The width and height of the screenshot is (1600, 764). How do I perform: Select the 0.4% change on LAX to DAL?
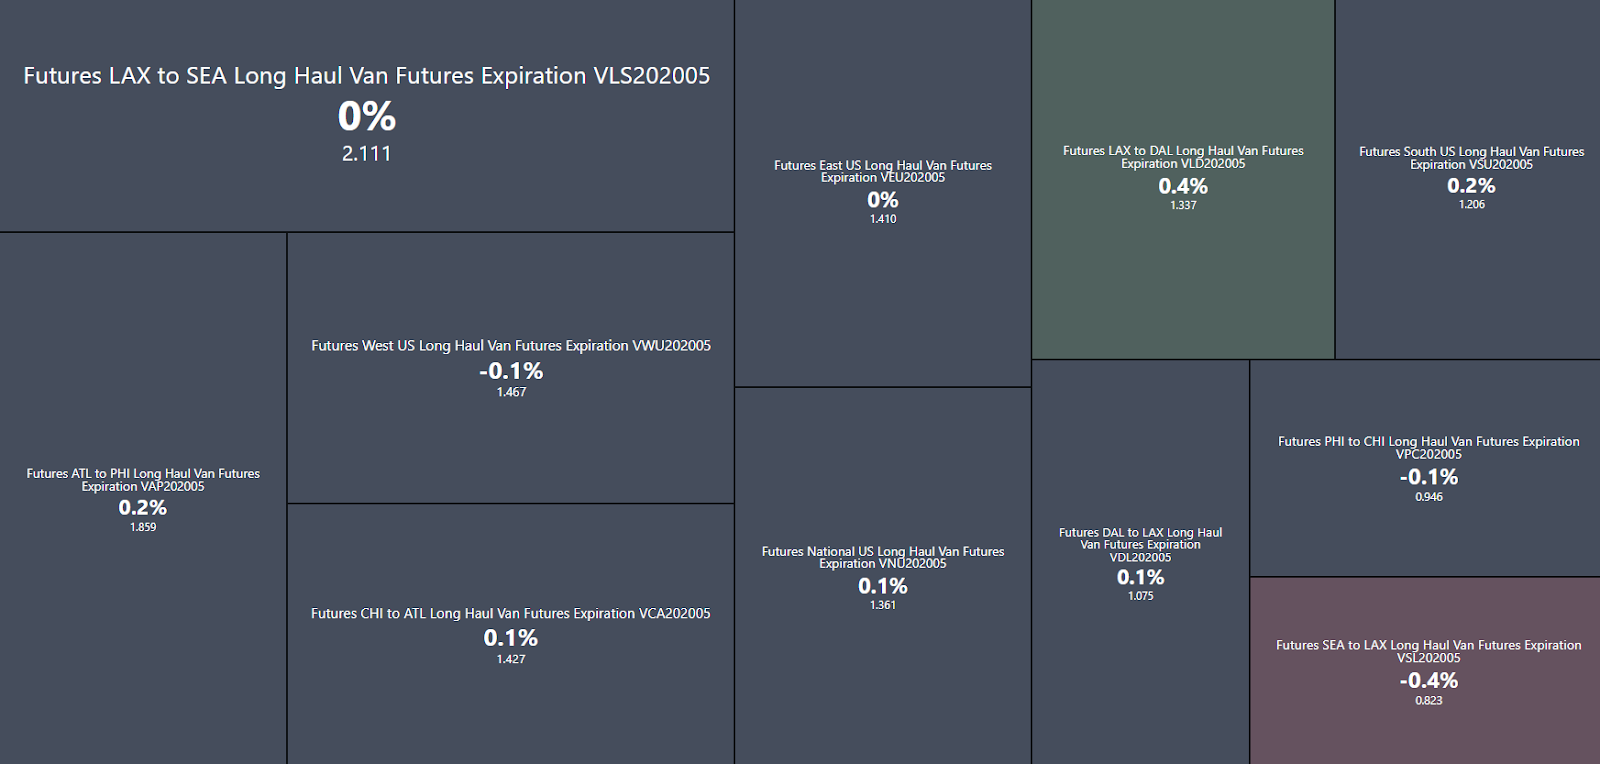point(1183,187)
